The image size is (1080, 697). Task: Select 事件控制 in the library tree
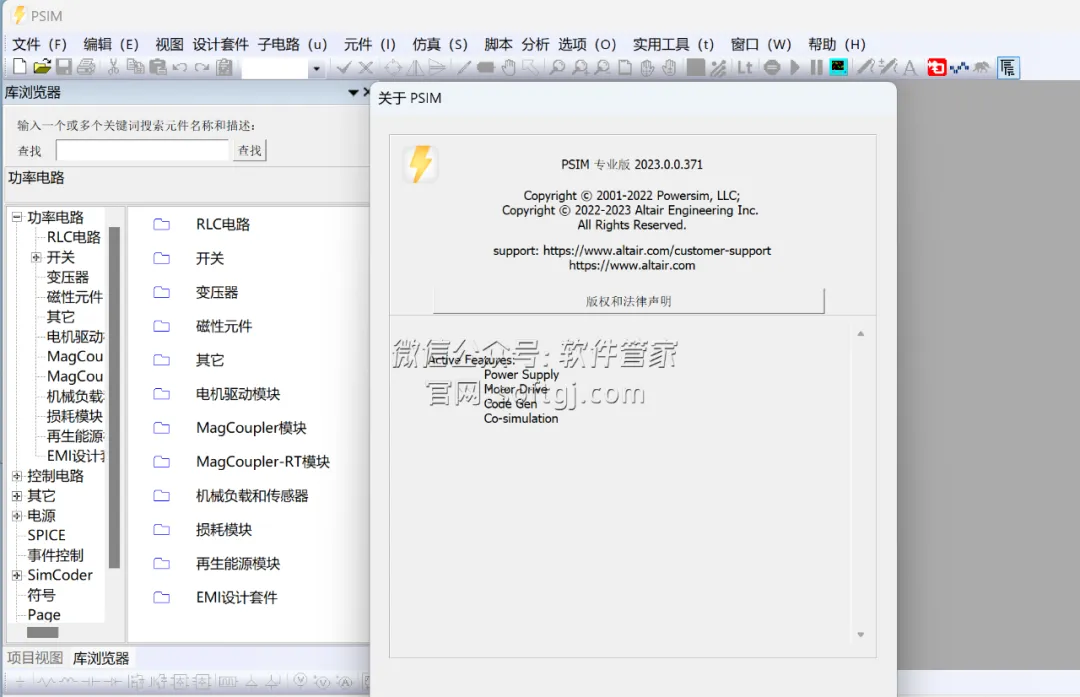click(55, 555)
